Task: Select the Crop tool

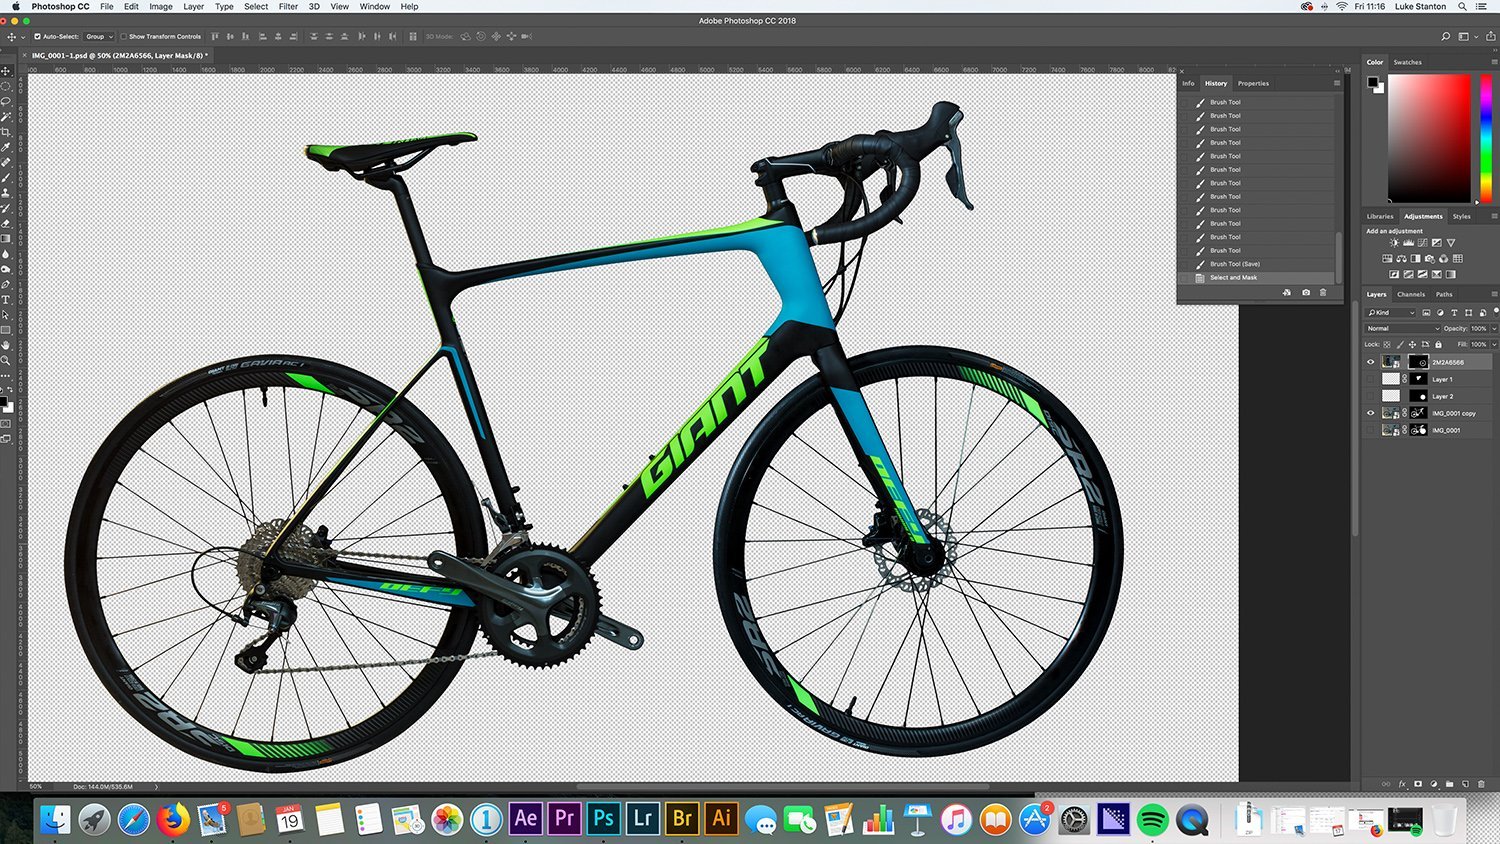Action: click(7, 131)
